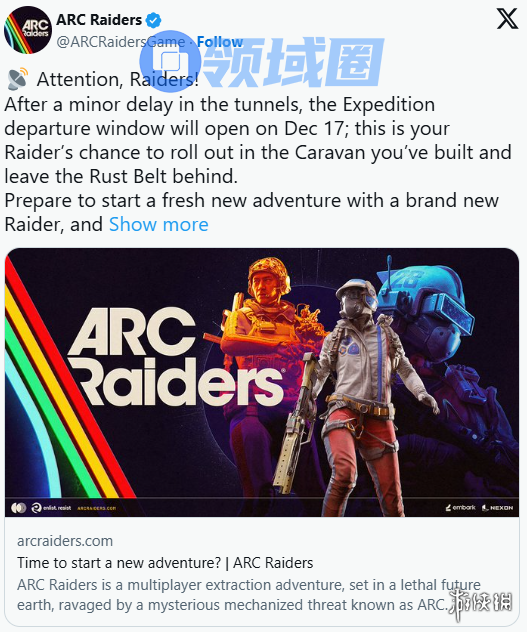Click the 领域圈 watermark logo

261,62
